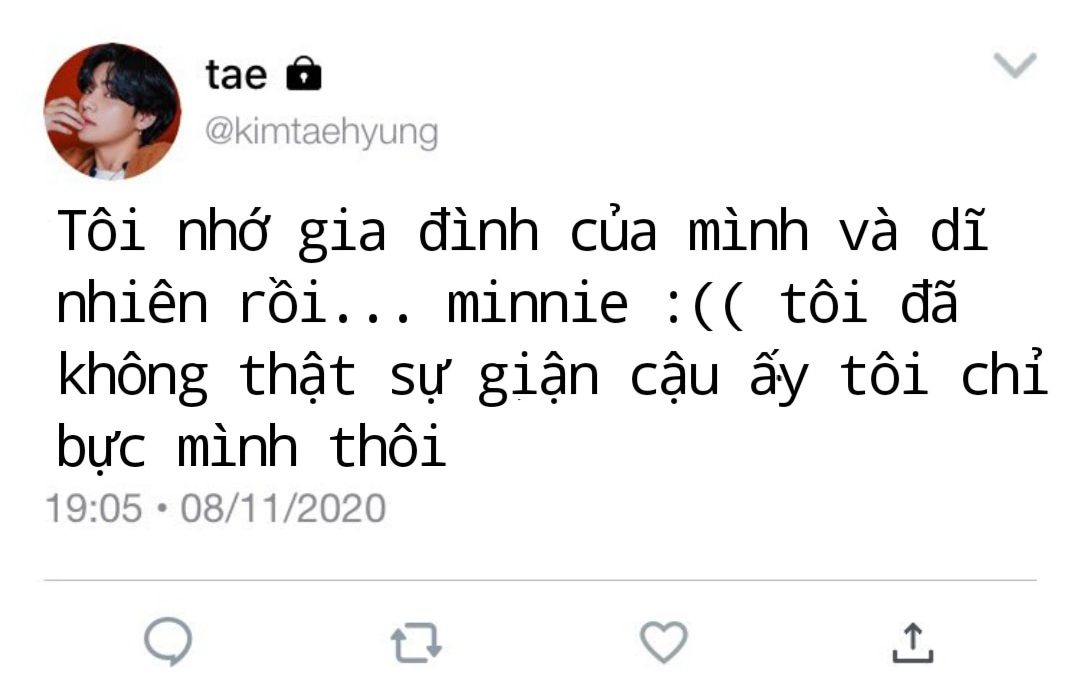Open the share tweet upload icon

coord(913,643)
